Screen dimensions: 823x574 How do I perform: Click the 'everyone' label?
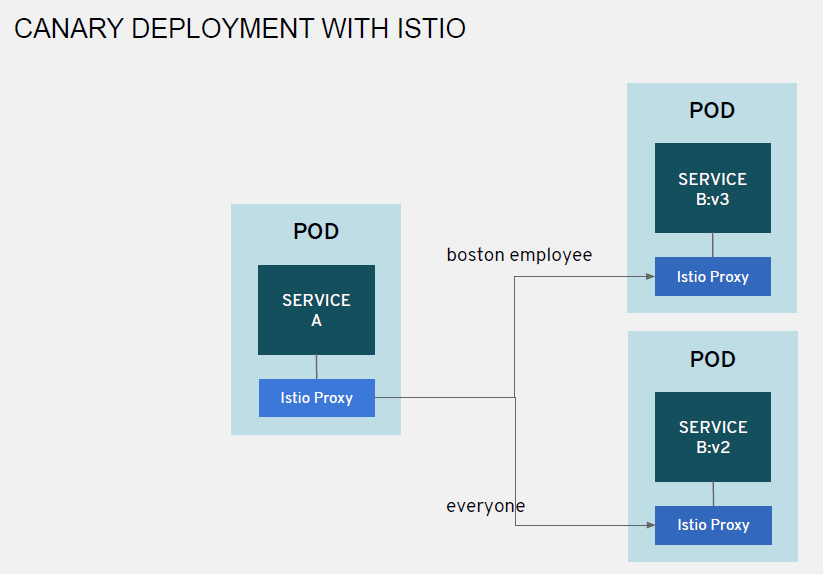pyautogui.click(x=486, y=506)
